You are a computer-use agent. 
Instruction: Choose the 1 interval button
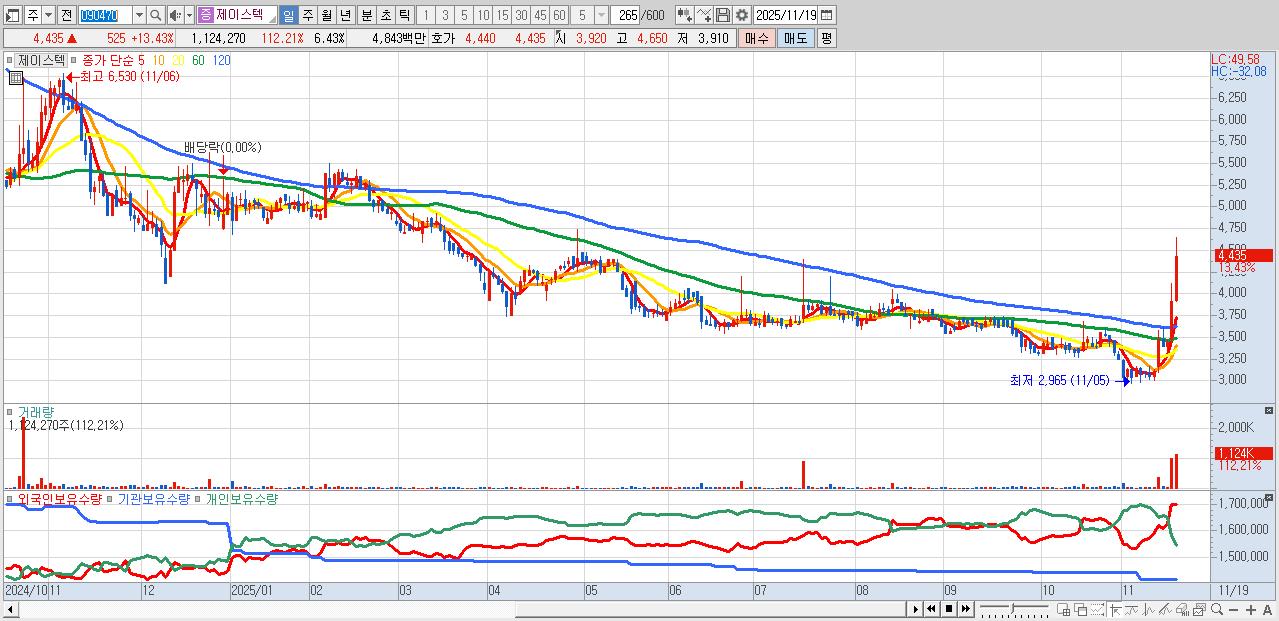(425, 15)
